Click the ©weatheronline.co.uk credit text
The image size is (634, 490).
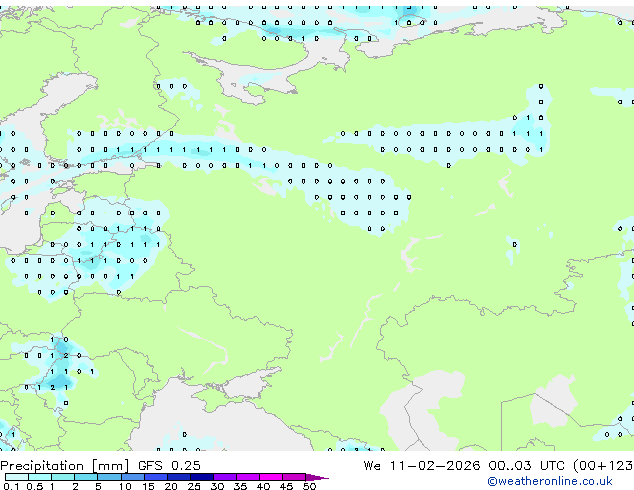point(549,481)
